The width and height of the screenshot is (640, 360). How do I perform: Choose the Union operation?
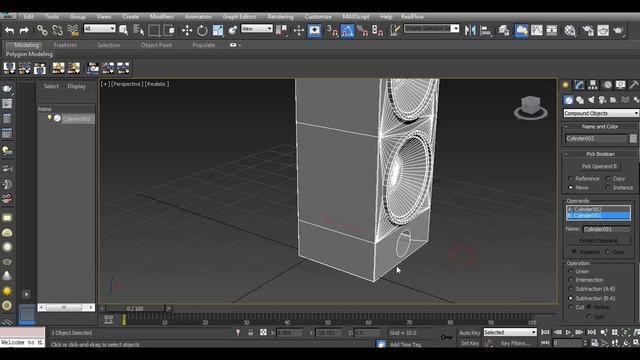571,271
